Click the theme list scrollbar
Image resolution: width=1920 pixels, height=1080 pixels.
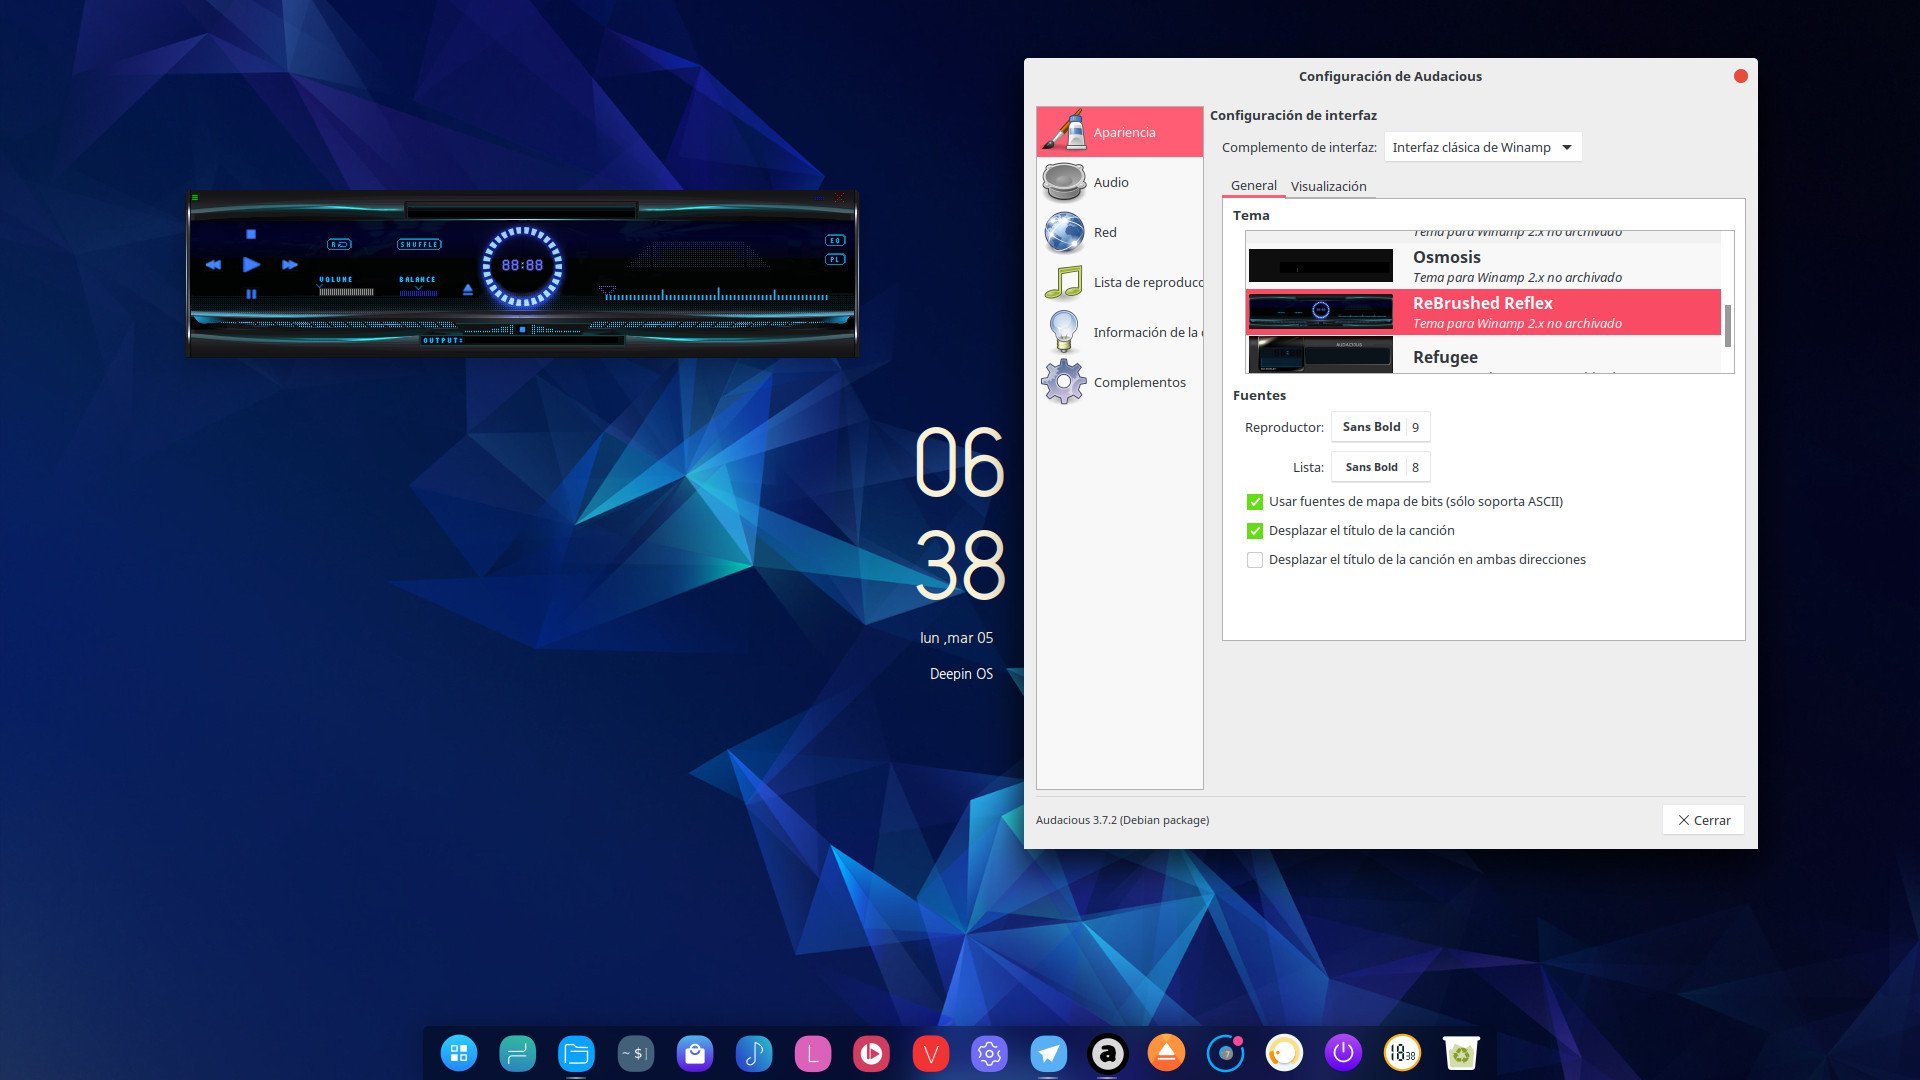(x=1728, y=325)
